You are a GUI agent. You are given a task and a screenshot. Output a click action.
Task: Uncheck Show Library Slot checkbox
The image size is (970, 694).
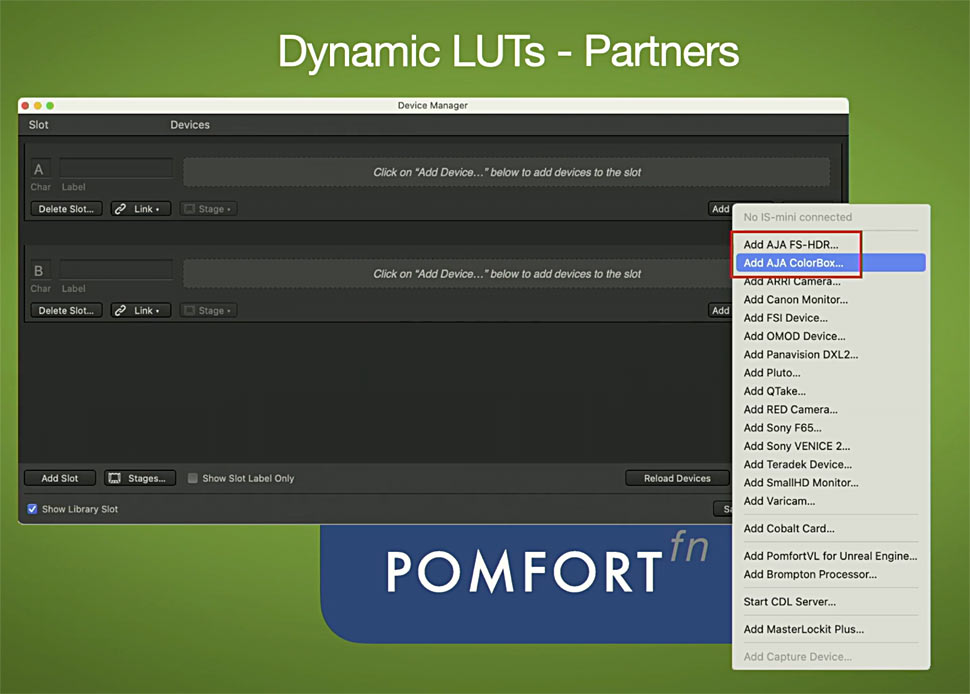(32, 509)
